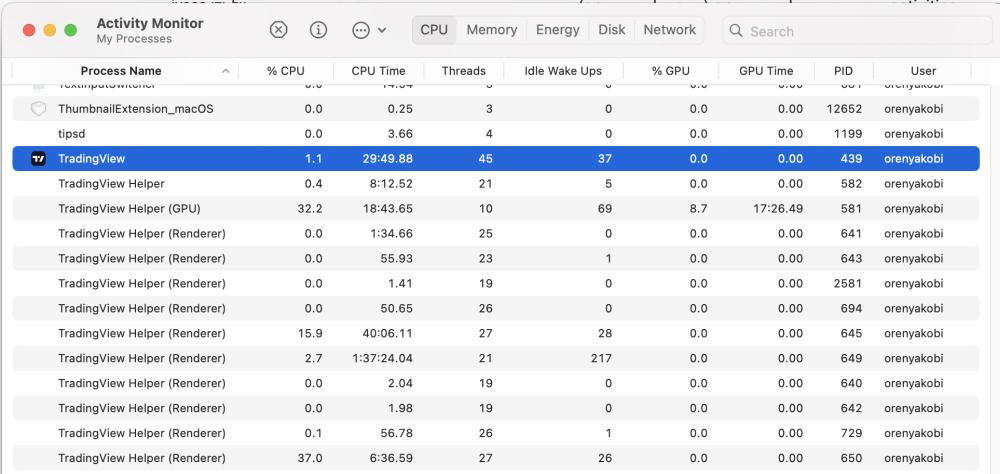Toggle sort arrow in Process Name header
The width and height of the screenshot is (1000, 474).
tap(225, 71)
